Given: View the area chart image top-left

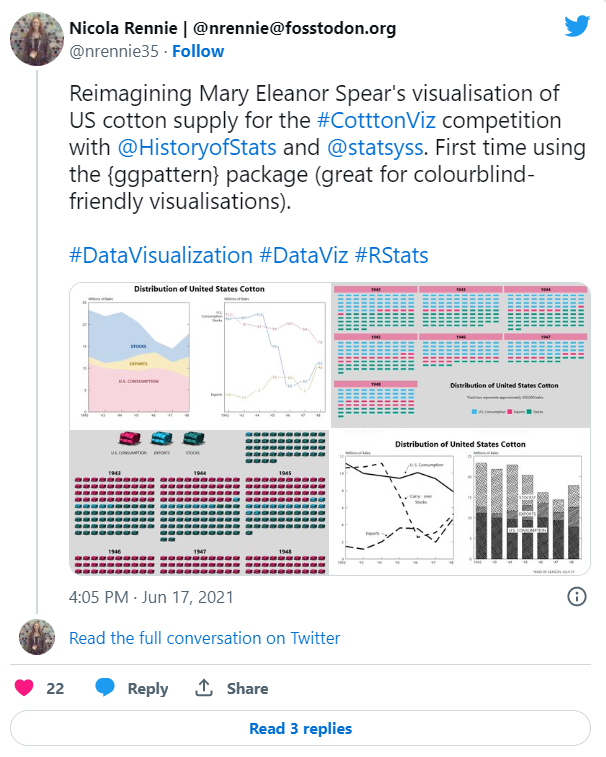Looking at the screenshot, I should click(200, 356).
